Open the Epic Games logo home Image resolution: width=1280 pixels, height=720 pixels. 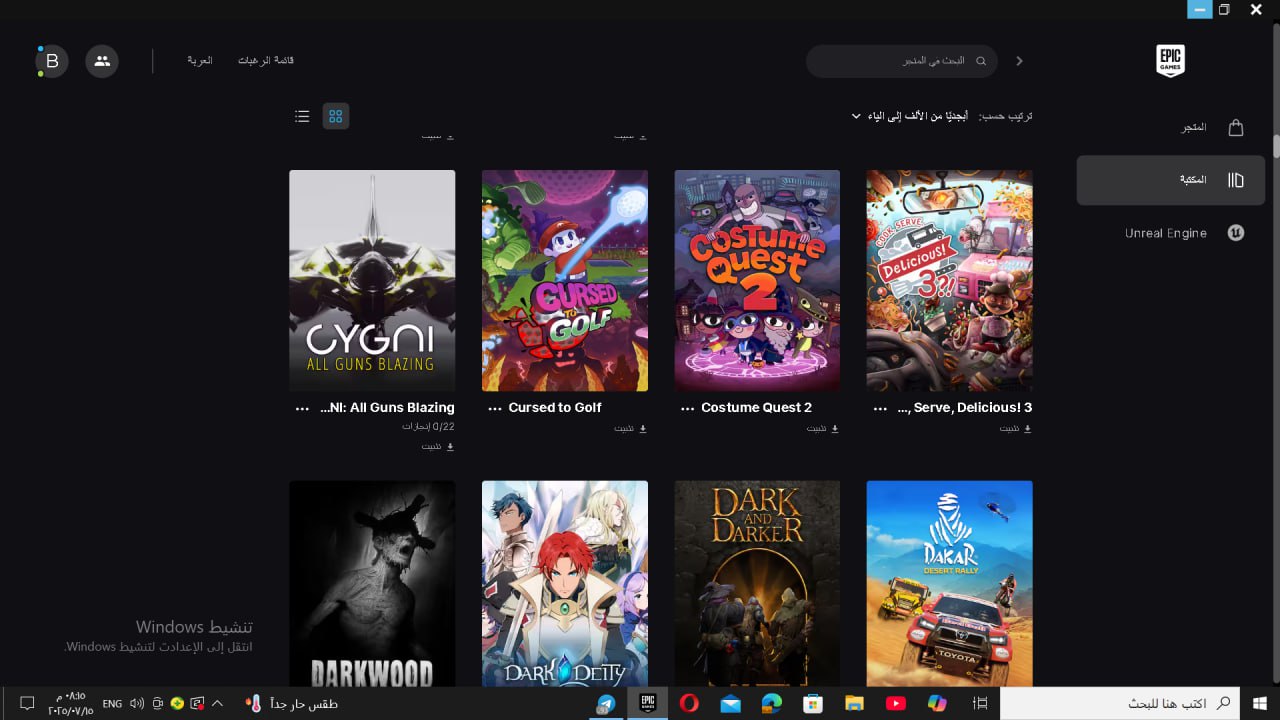click(x=1170, y=61)
